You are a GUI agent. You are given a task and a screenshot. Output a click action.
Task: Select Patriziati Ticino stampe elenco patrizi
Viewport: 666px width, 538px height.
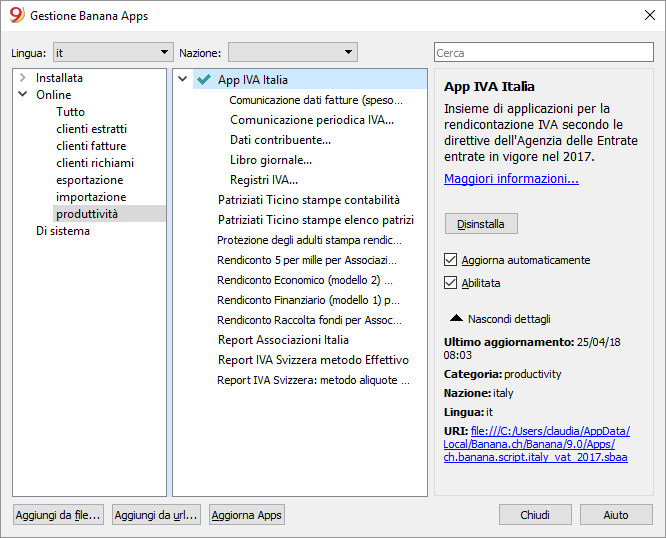pyautogui.click(x=316, y=220)
